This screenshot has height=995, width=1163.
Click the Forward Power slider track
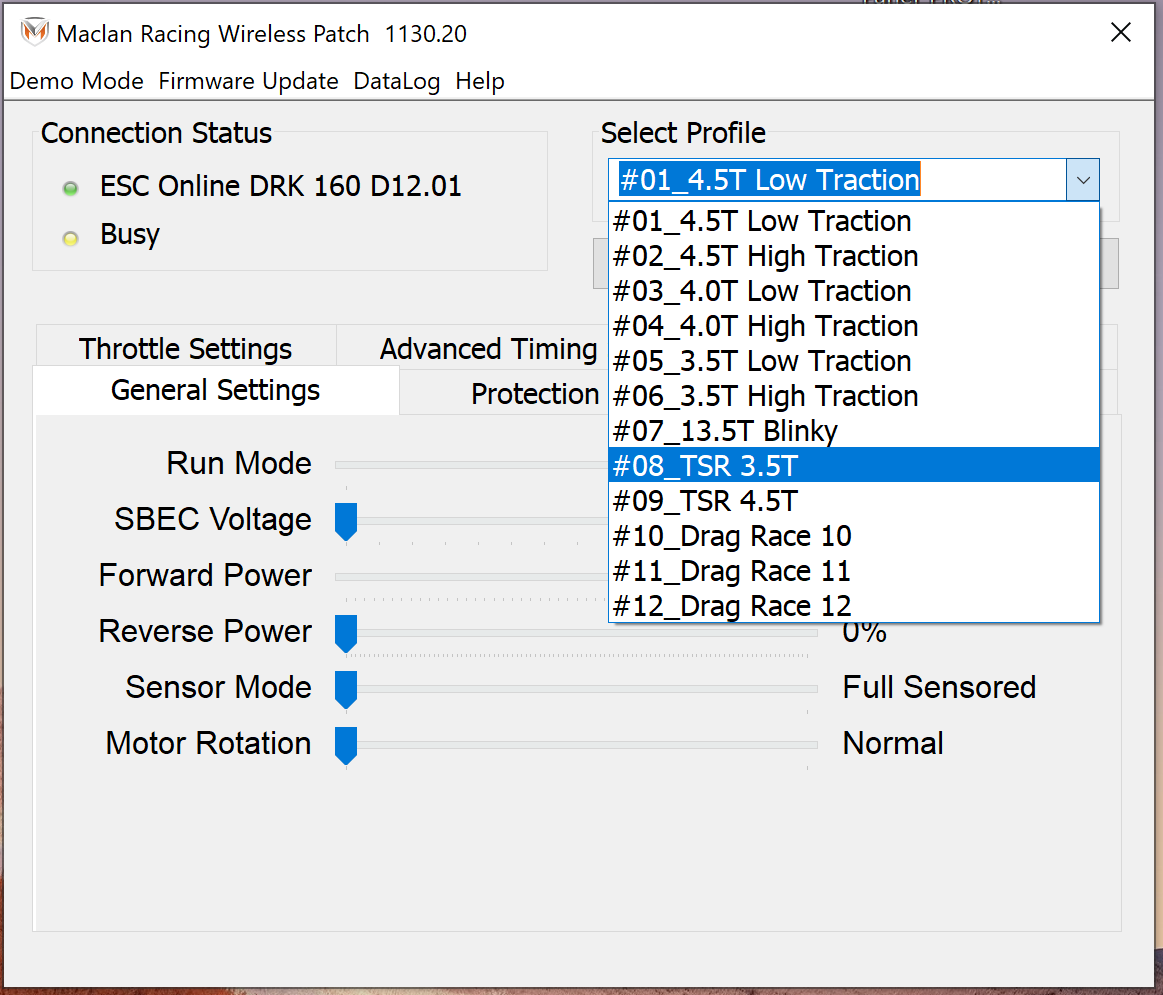472,577
